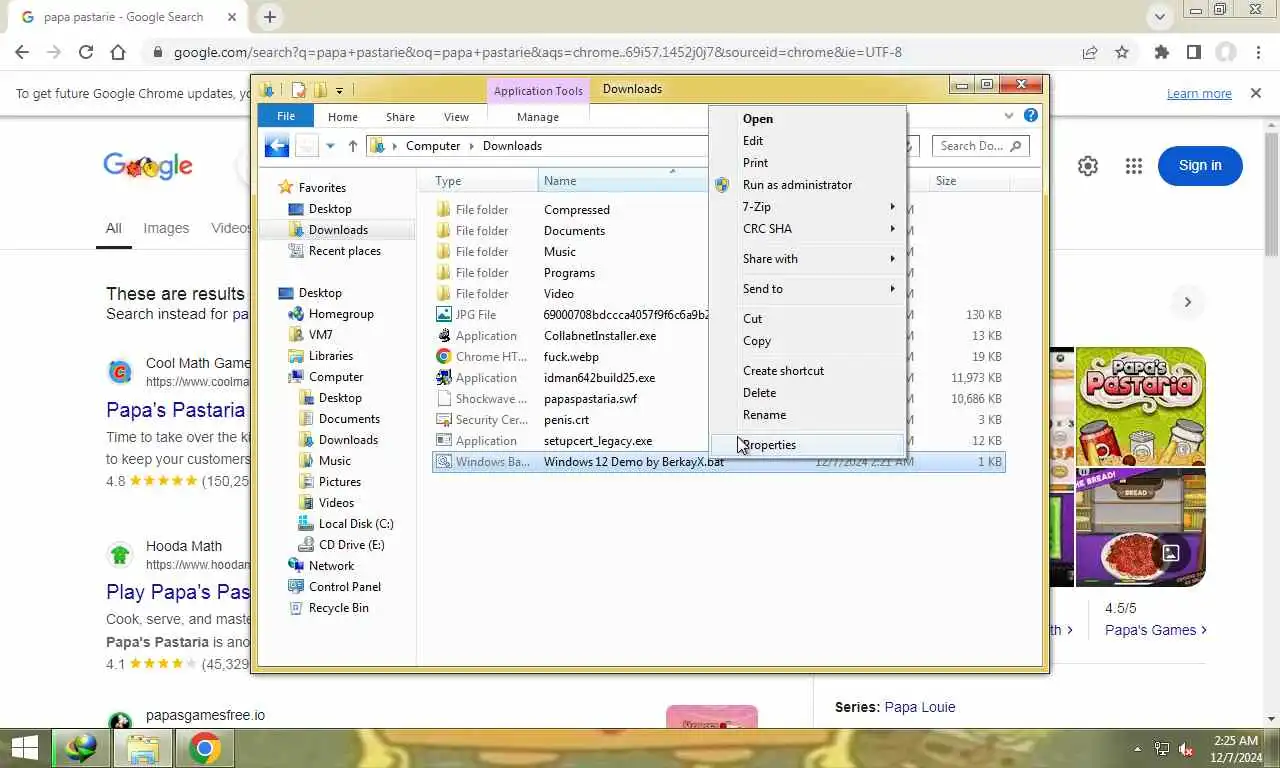Bookmark this page with the star icon
Screen dimensions: 1280x768
point(1122,52)
